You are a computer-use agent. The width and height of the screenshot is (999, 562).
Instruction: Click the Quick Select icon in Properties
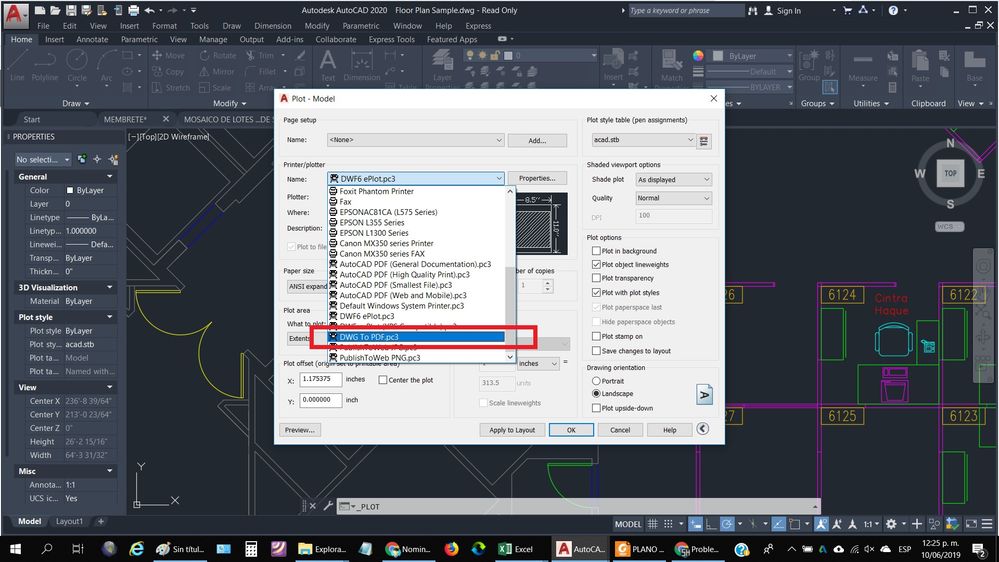point(113,159)
